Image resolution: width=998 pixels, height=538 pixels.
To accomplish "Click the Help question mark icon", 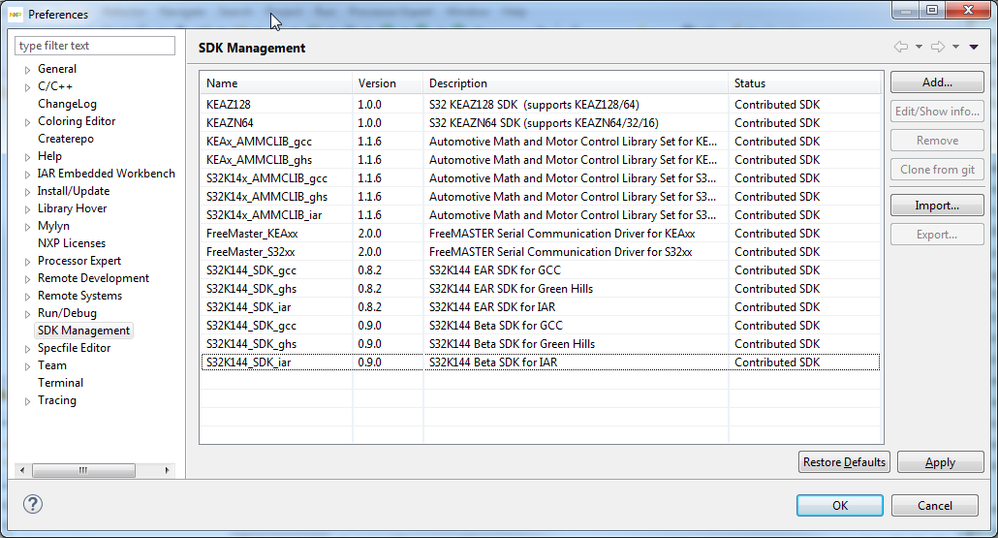I will (x=32, y=504).
